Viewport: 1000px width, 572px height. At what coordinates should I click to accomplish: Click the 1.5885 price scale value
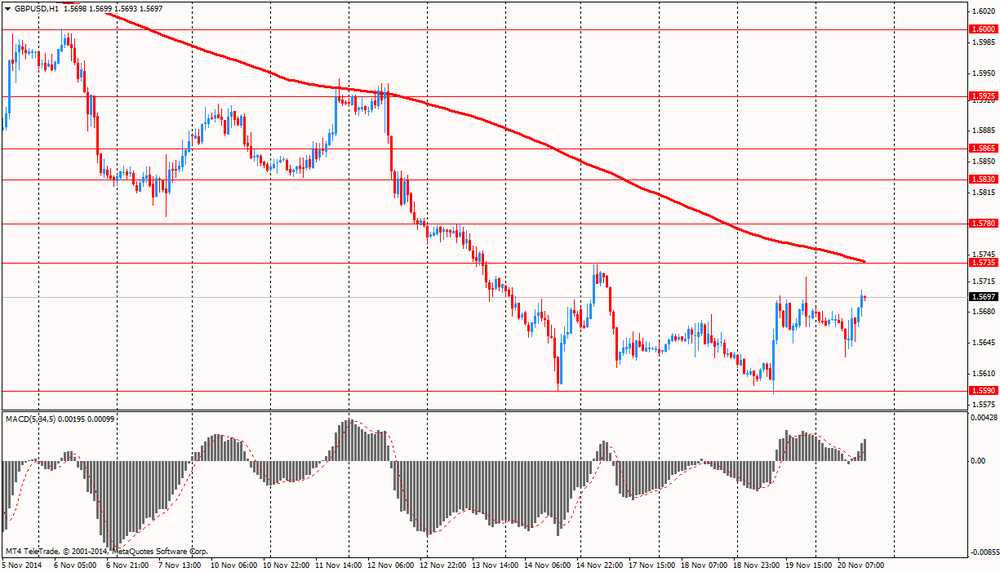[x=983, y=131]
